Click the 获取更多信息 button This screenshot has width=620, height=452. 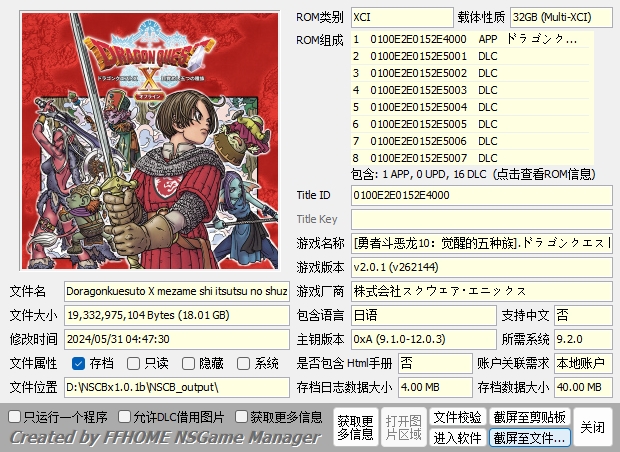click(x=355, y=427)
